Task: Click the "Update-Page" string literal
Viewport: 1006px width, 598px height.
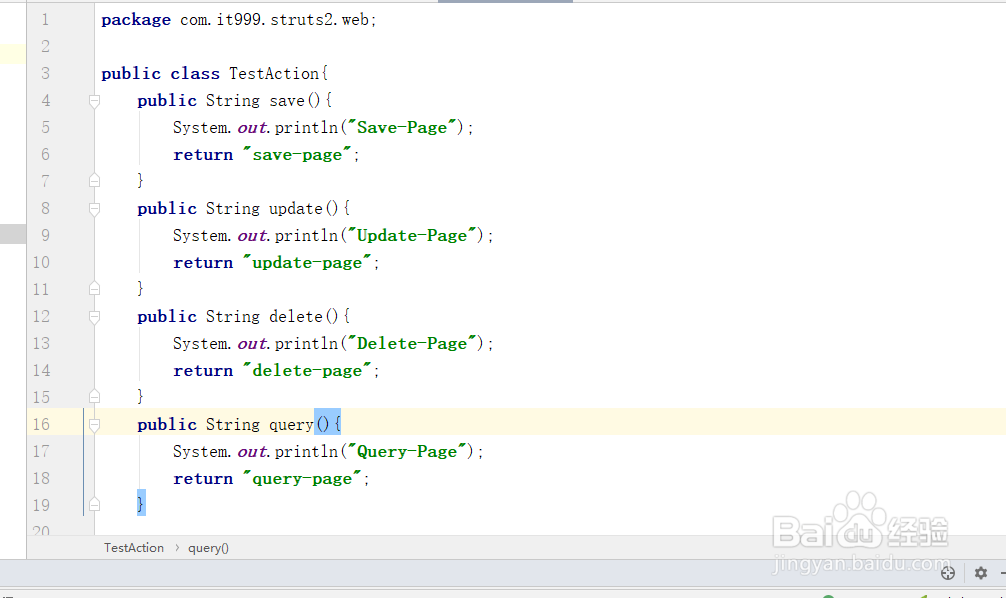Action: [x=412, y=235]
